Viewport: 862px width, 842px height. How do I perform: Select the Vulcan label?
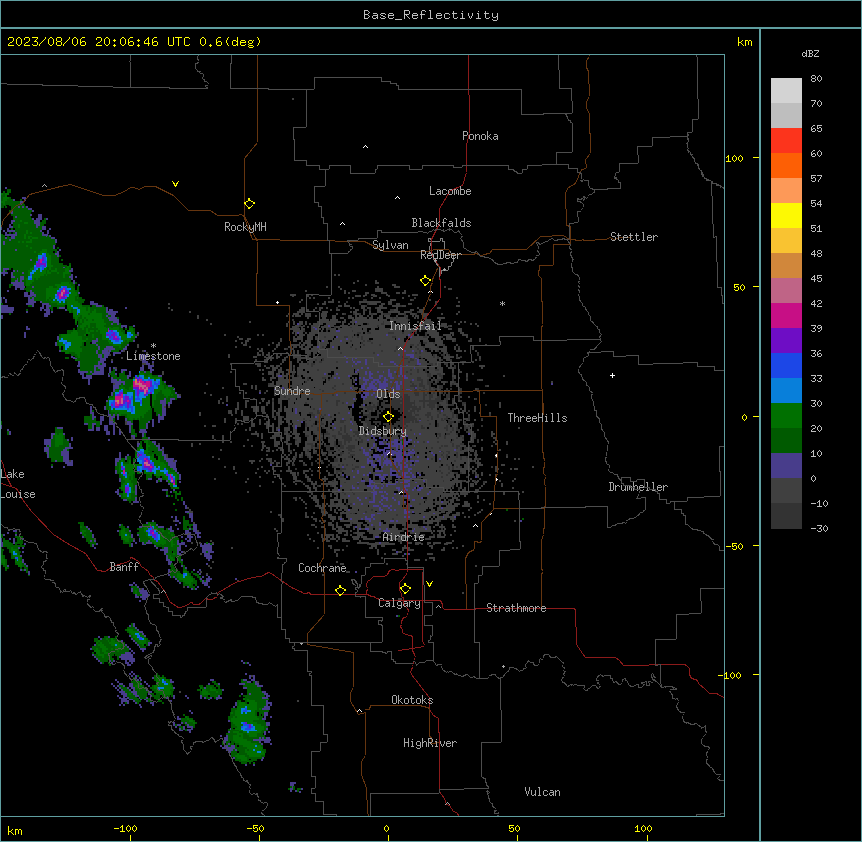tap(543, 792)
